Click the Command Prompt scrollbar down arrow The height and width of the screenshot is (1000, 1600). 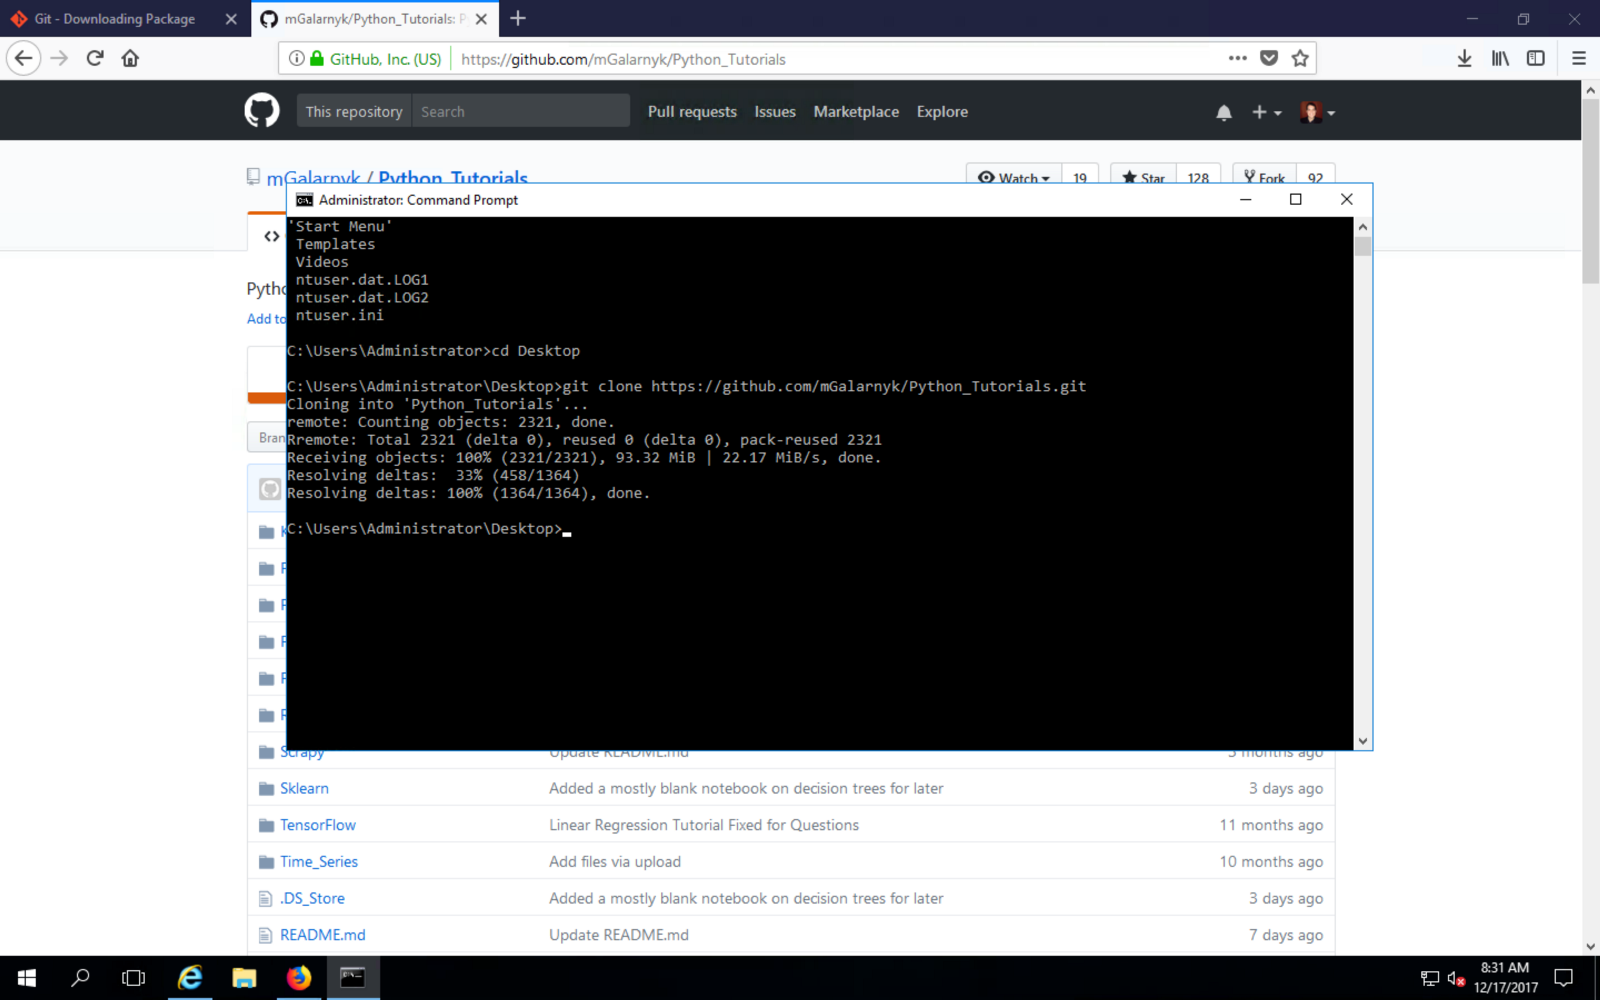1362,741
